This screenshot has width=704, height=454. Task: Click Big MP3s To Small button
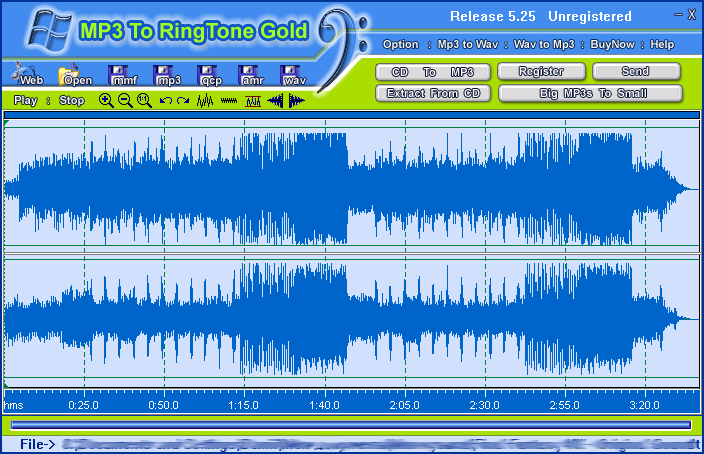(590, 93)
